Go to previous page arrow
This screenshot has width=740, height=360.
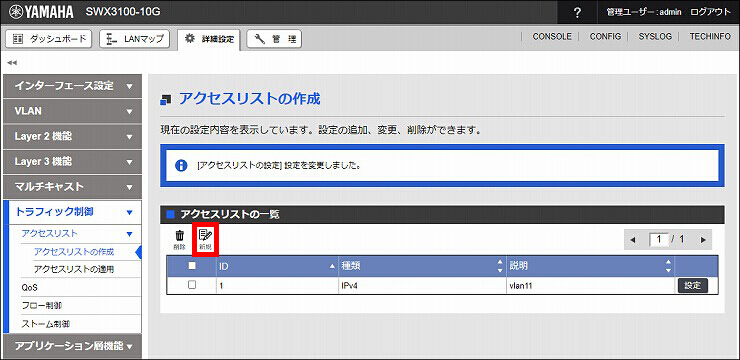tap(633, 240)
